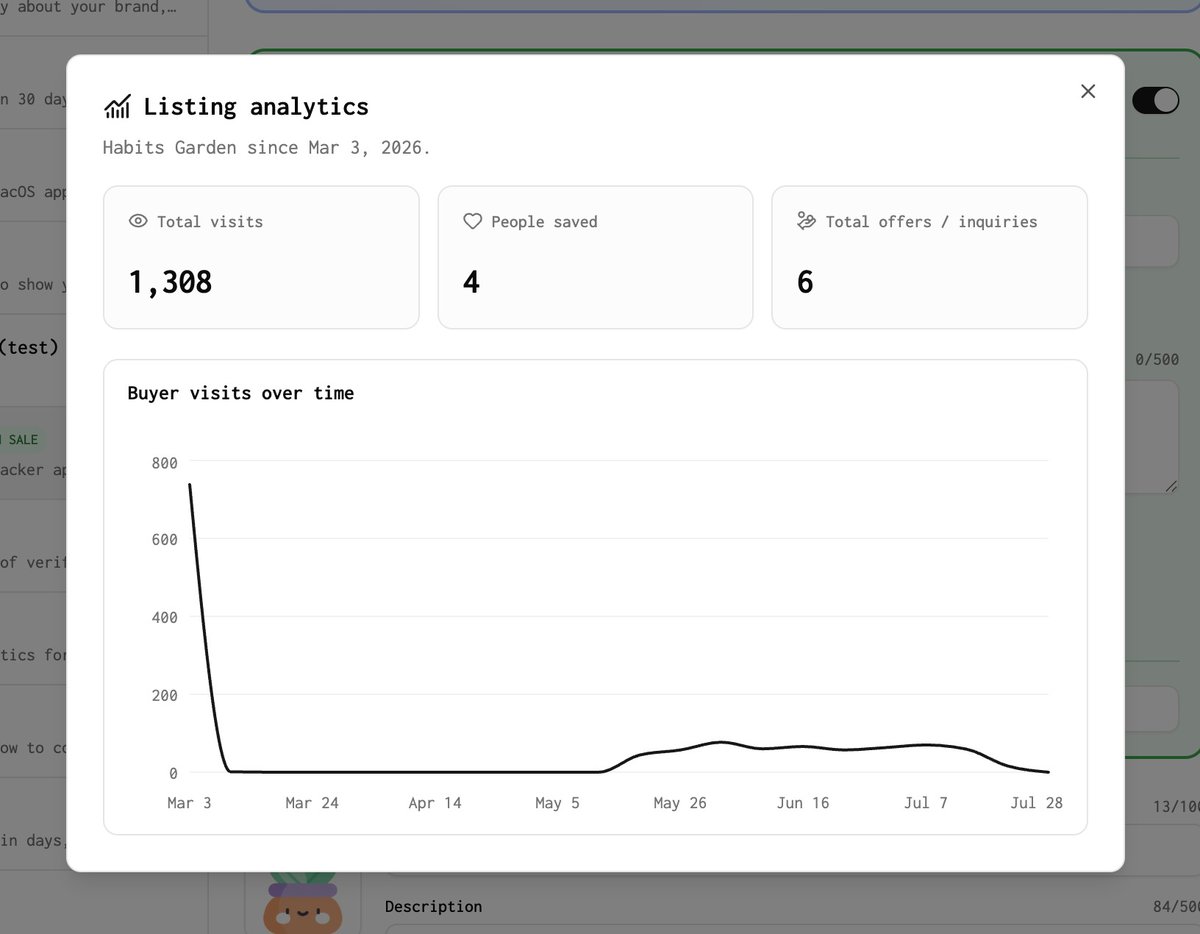Click the Jul 7 x-axis label
Image resolution: width=1200 pixels, height=934 pixels.
[925, 802]
